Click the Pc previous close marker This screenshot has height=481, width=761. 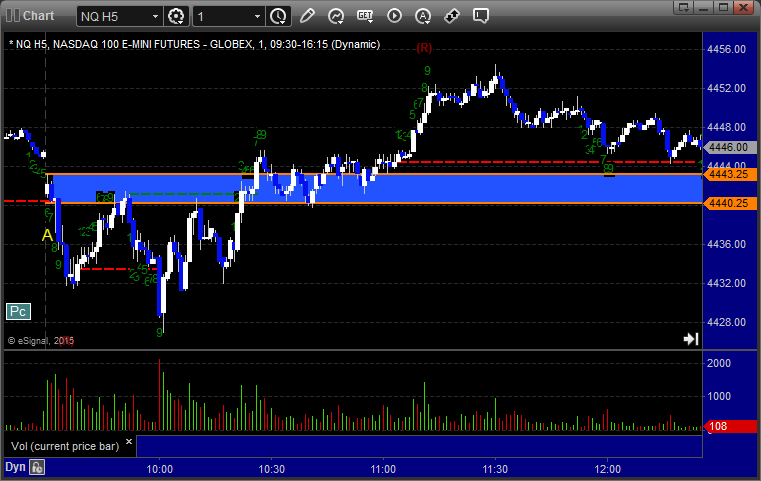point(18,311)
